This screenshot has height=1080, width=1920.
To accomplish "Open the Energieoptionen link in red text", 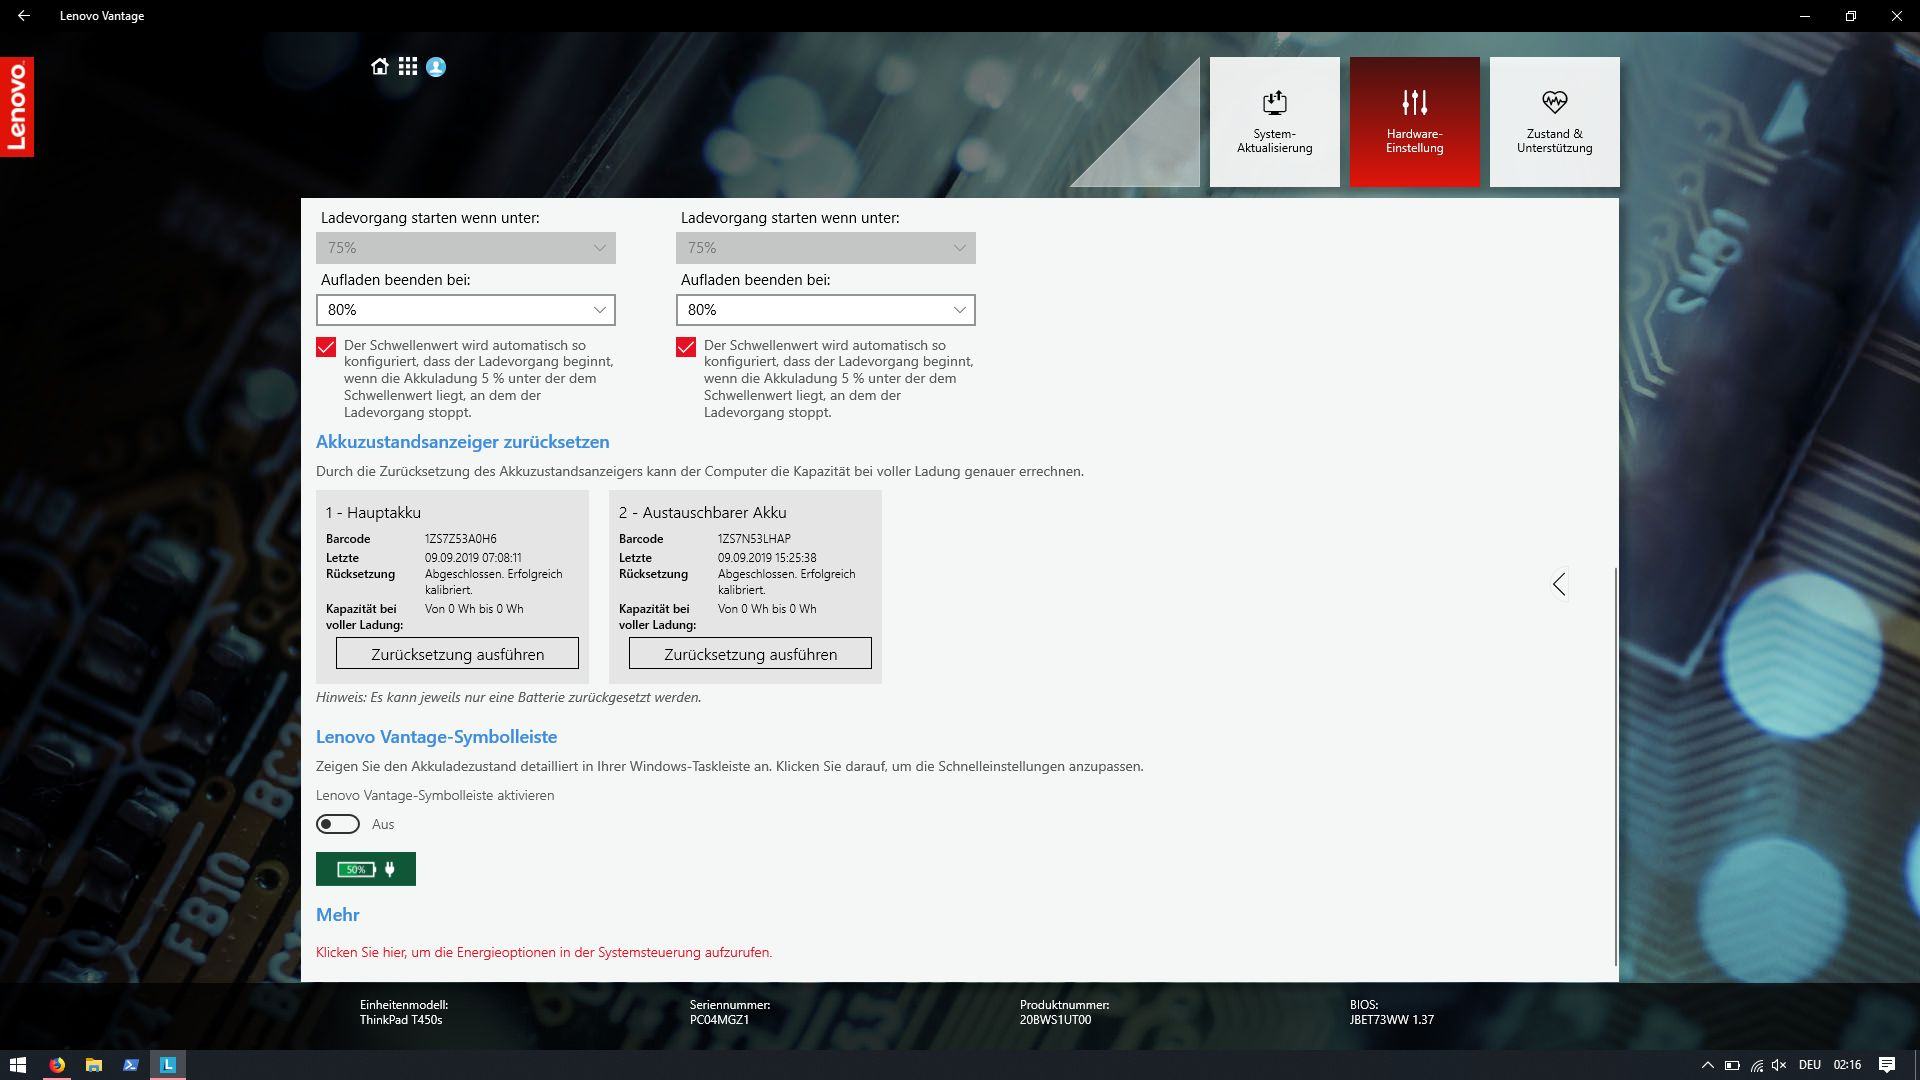I will point(544,952).
